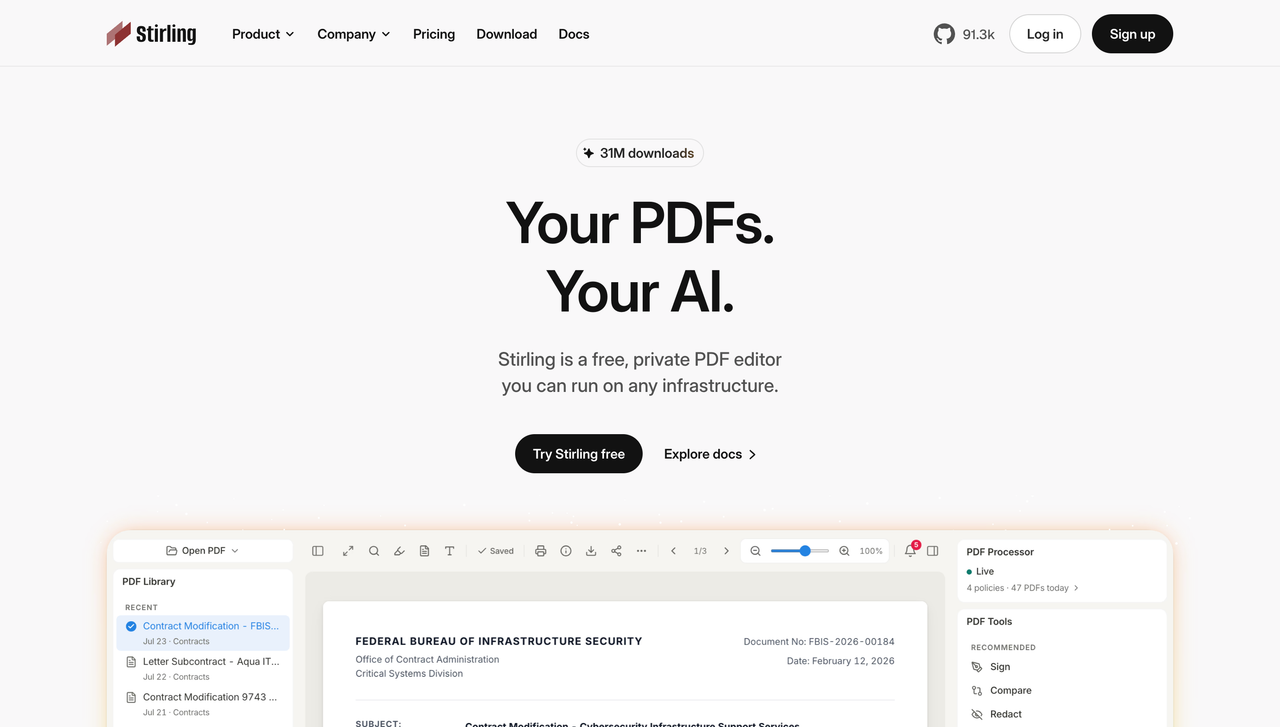Click the Office of Contract Administration line
The height and width of the screenshot is (727, 1280).
(427, 659)
